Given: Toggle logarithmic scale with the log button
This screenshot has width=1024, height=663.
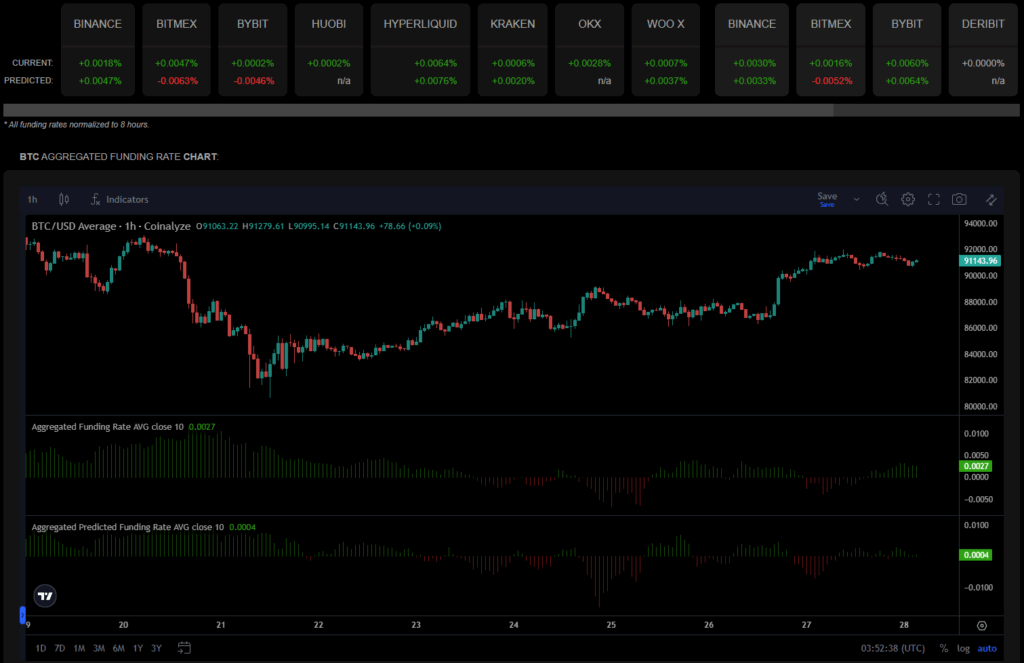Looking at the screenshot, I should point(962,648).
